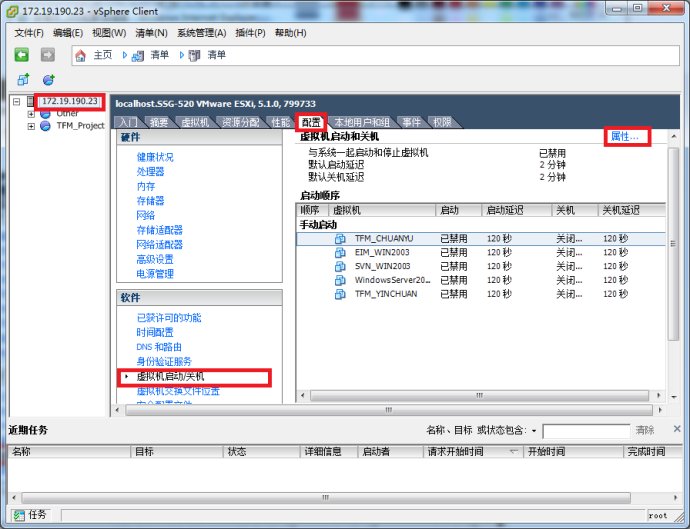This screenshot has width=690, height=529.
Task: Switch to the 本地用户和组 tab
Action: (x=362, y=122)
